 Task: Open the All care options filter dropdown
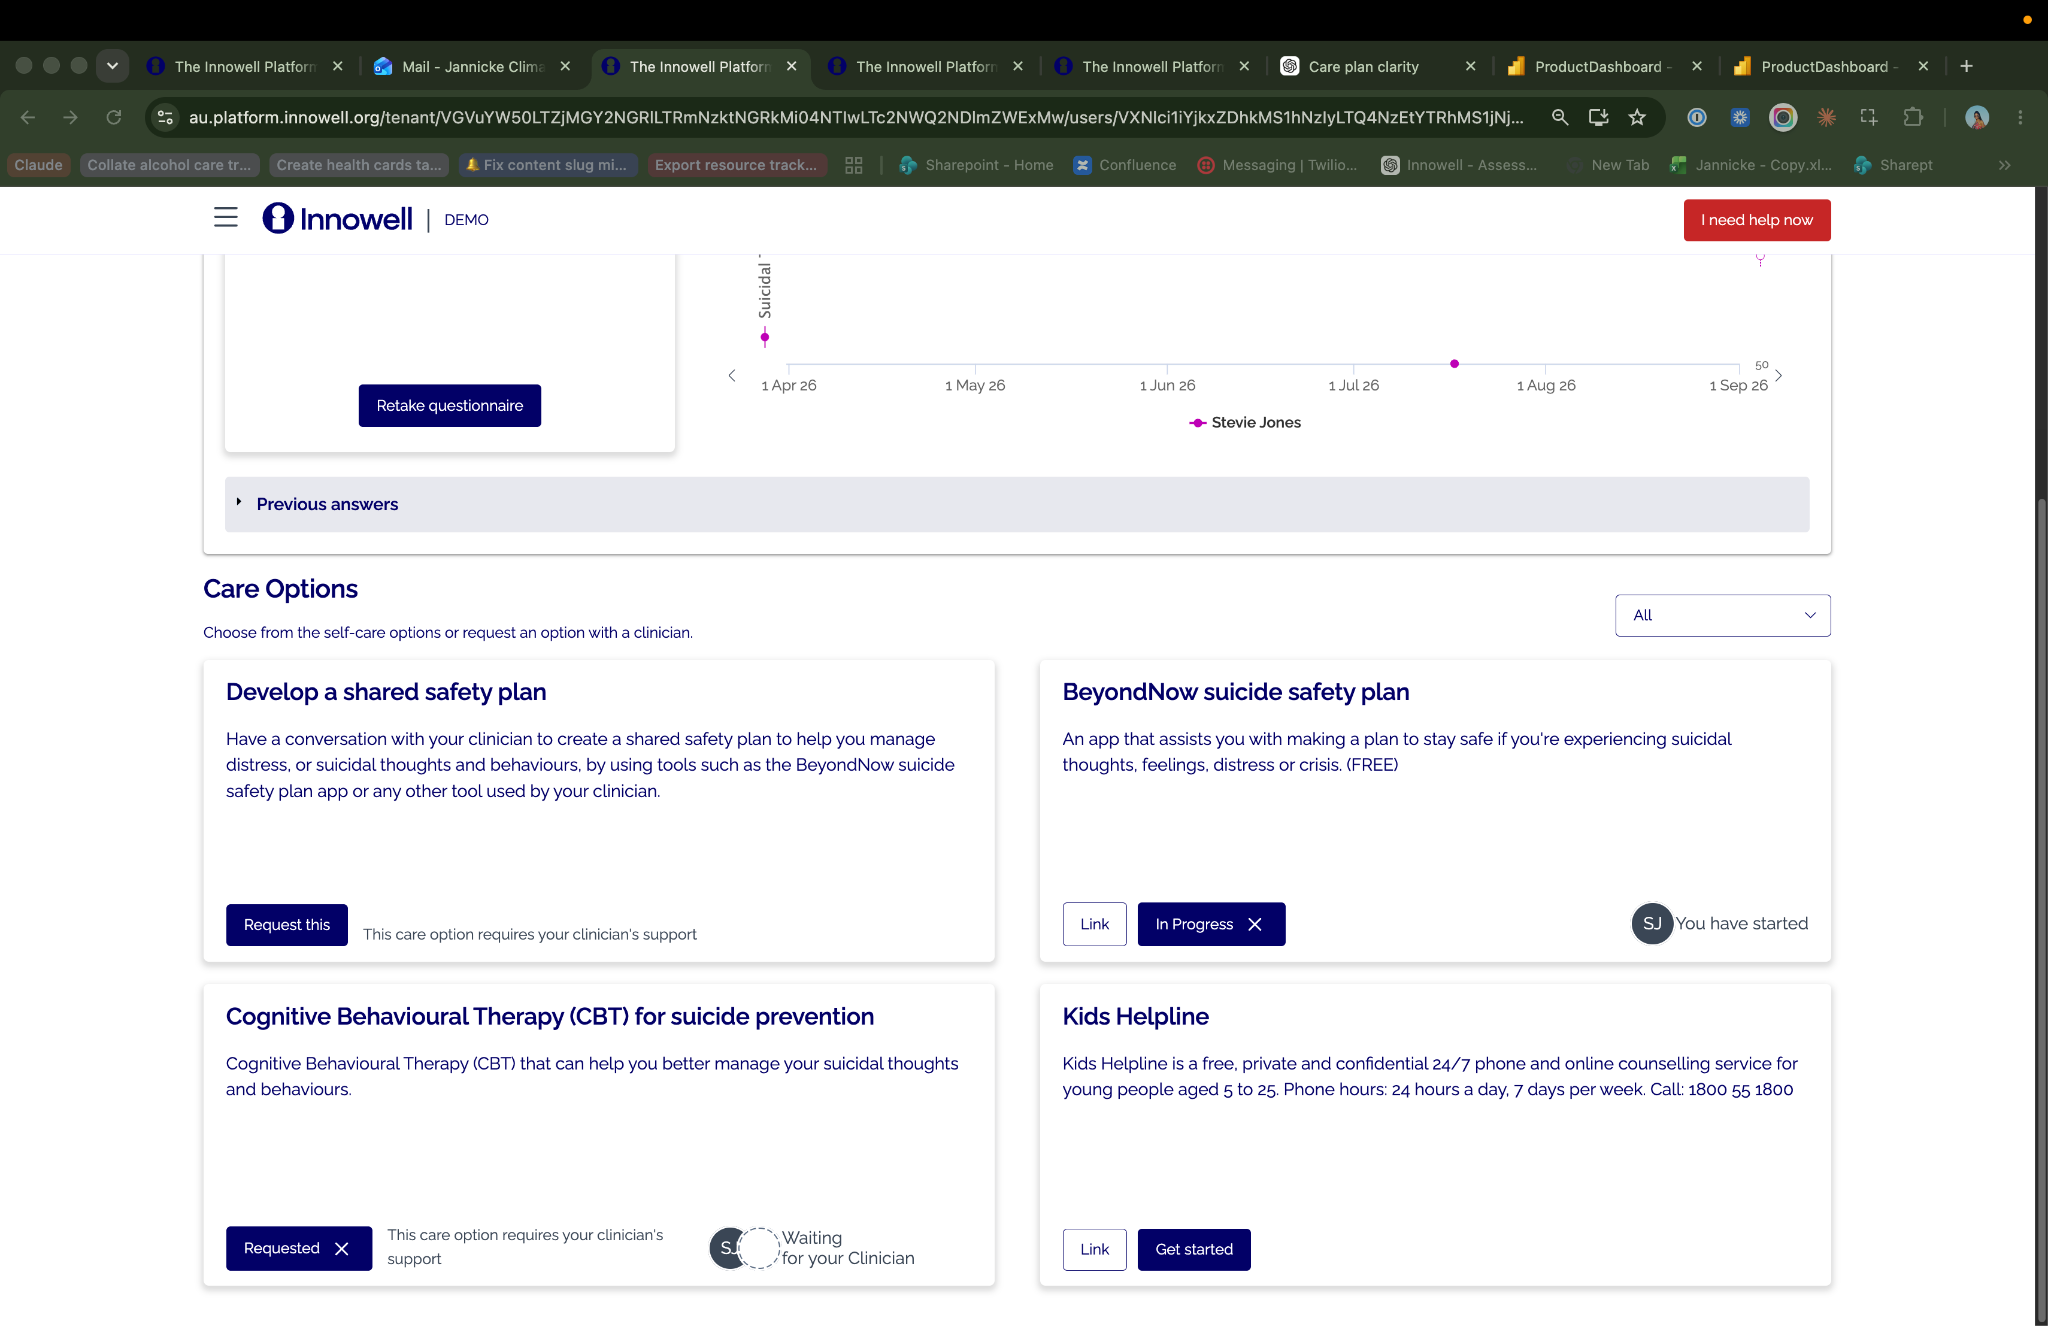[1722, 615]
